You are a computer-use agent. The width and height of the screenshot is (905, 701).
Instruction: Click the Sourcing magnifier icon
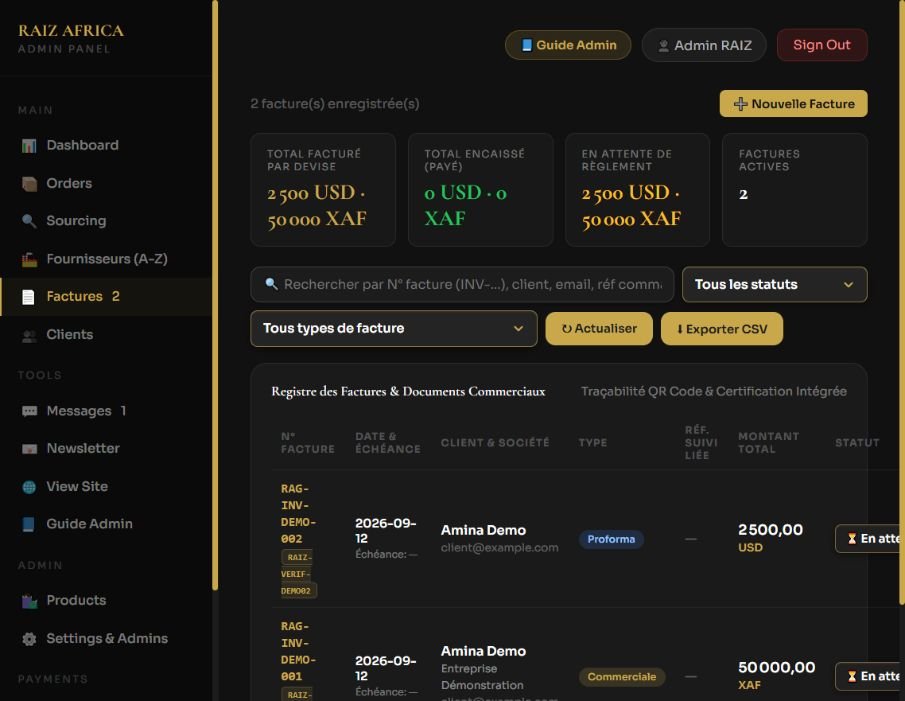click(29, 221)
